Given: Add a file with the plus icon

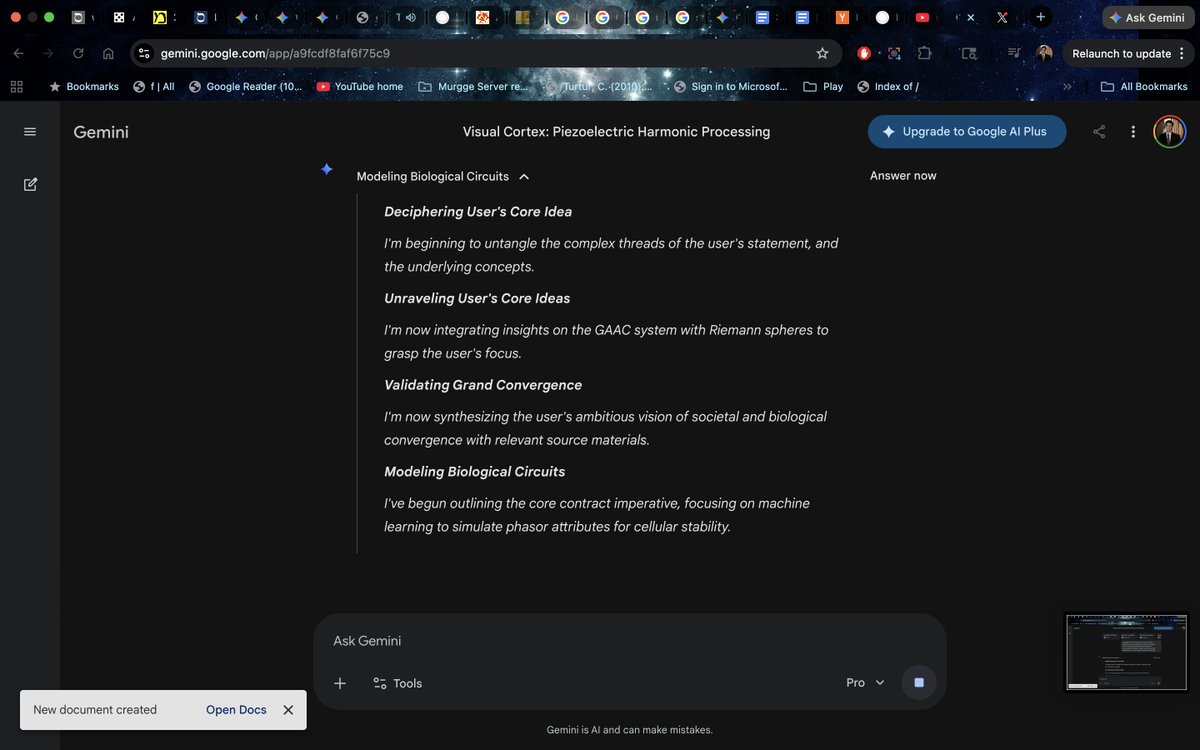Looking at the screenshot, I should [x=340, y=683].
